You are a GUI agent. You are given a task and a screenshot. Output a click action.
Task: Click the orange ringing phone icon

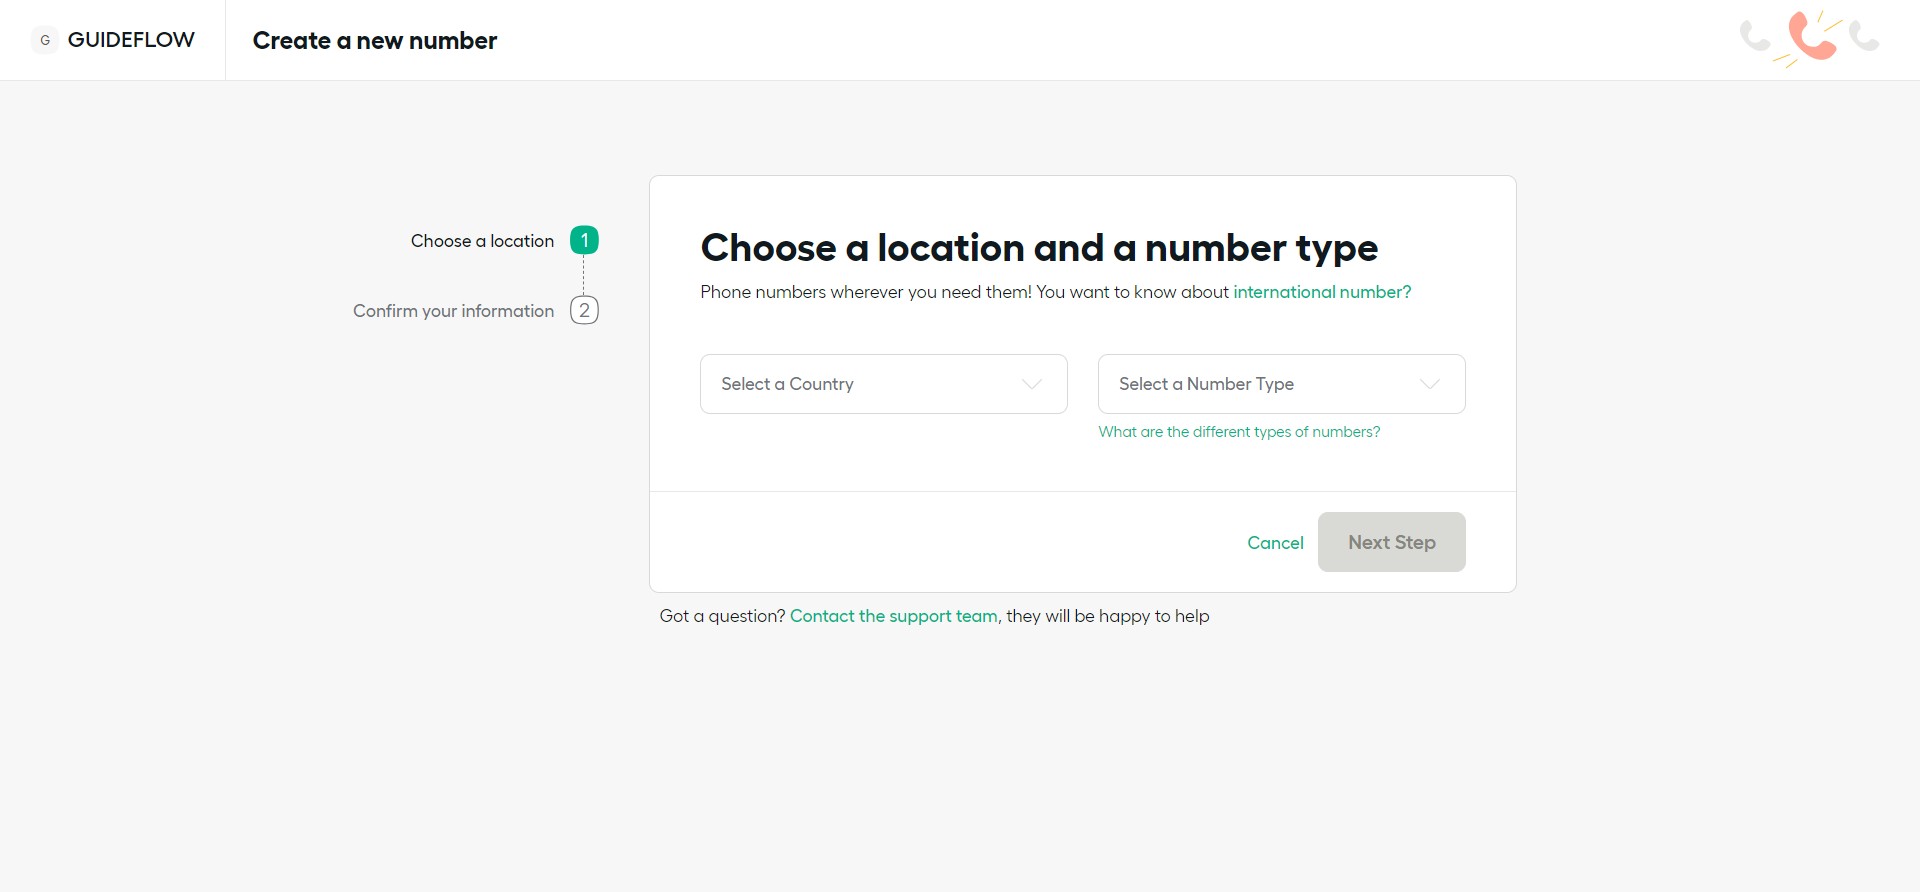tap(1811, 37)
